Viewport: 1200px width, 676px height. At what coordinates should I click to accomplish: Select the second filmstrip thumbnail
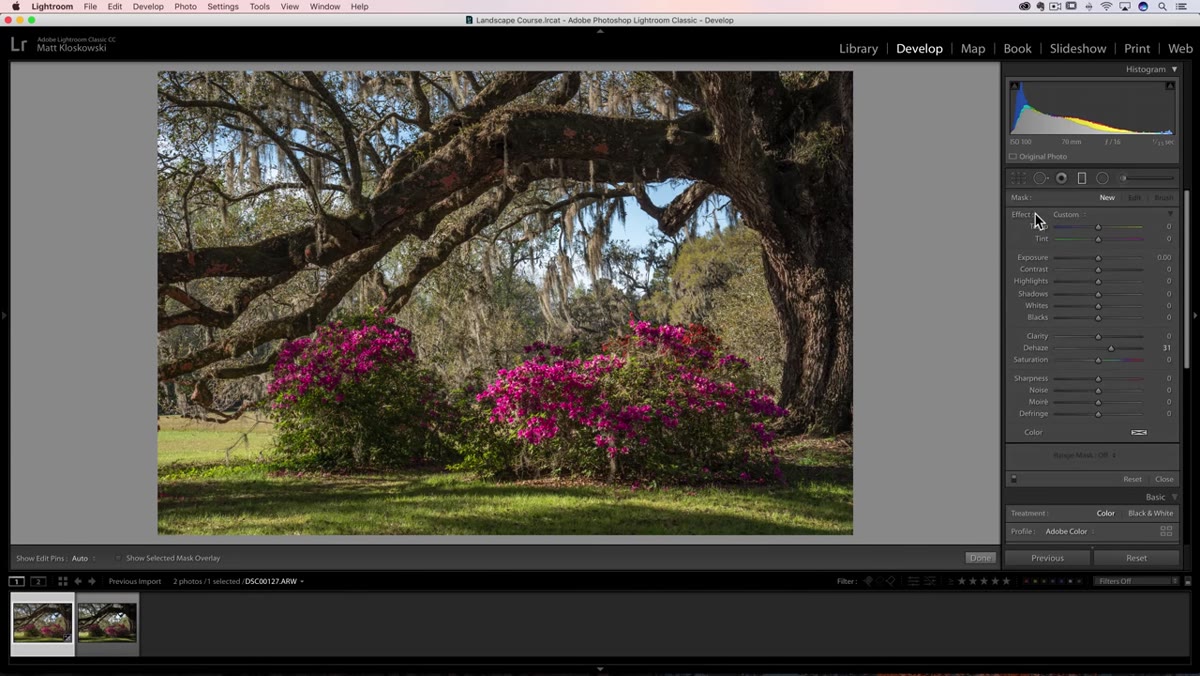(x=107, y=623)
